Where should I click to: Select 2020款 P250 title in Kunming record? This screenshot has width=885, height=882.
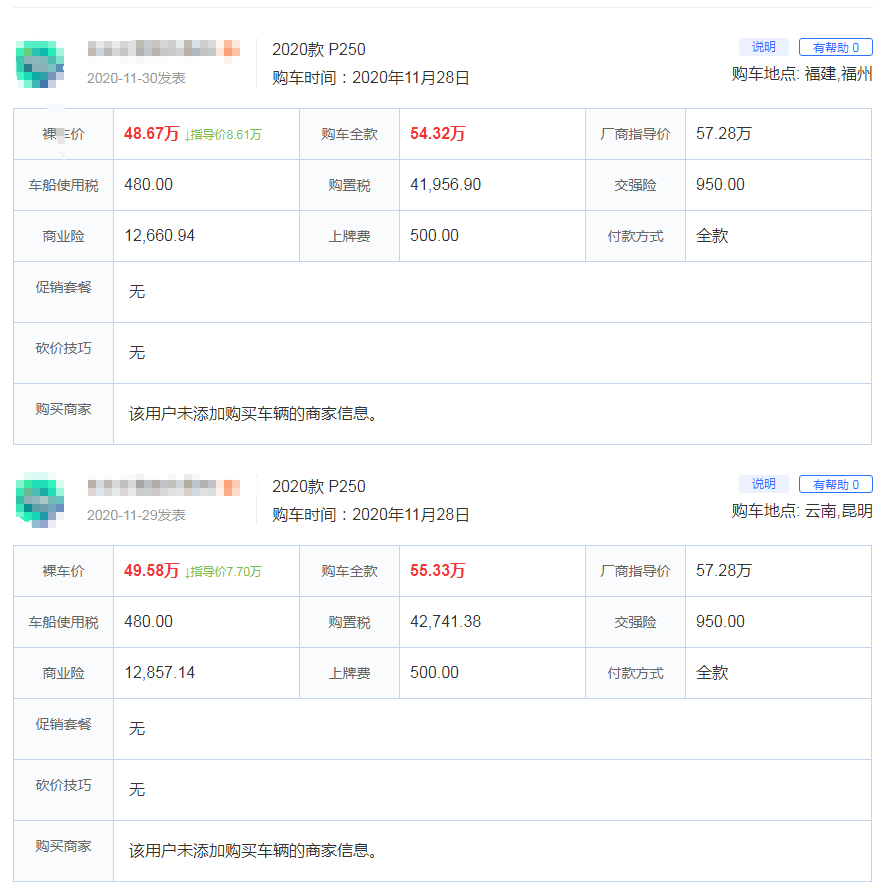319,486
